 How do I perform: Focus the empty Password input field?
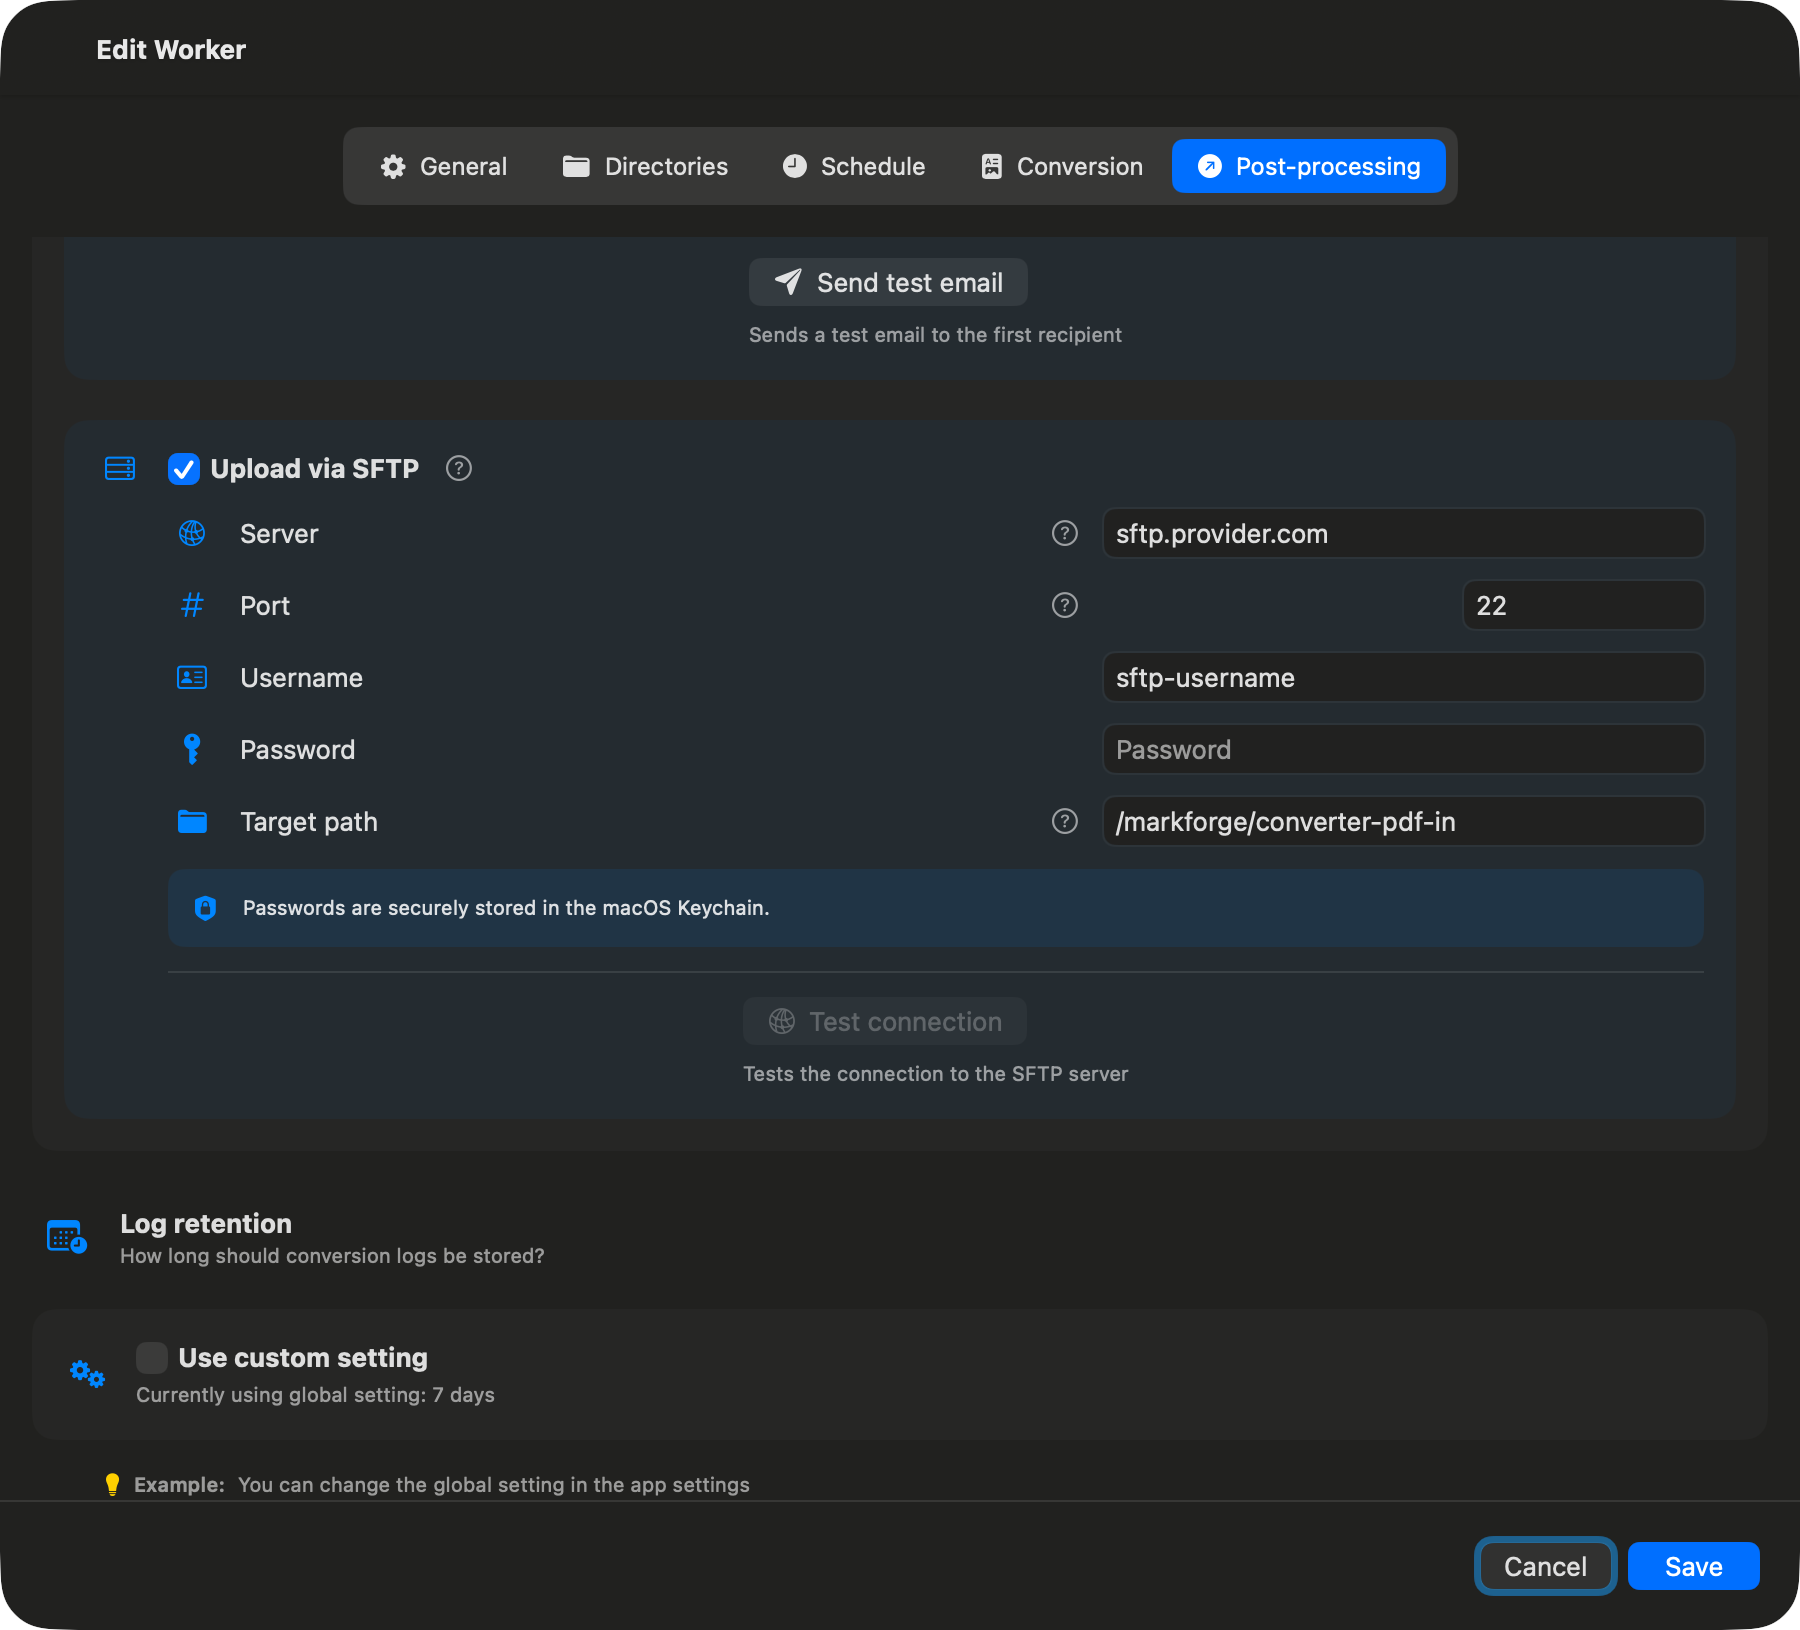click(x=1404, y=749)
